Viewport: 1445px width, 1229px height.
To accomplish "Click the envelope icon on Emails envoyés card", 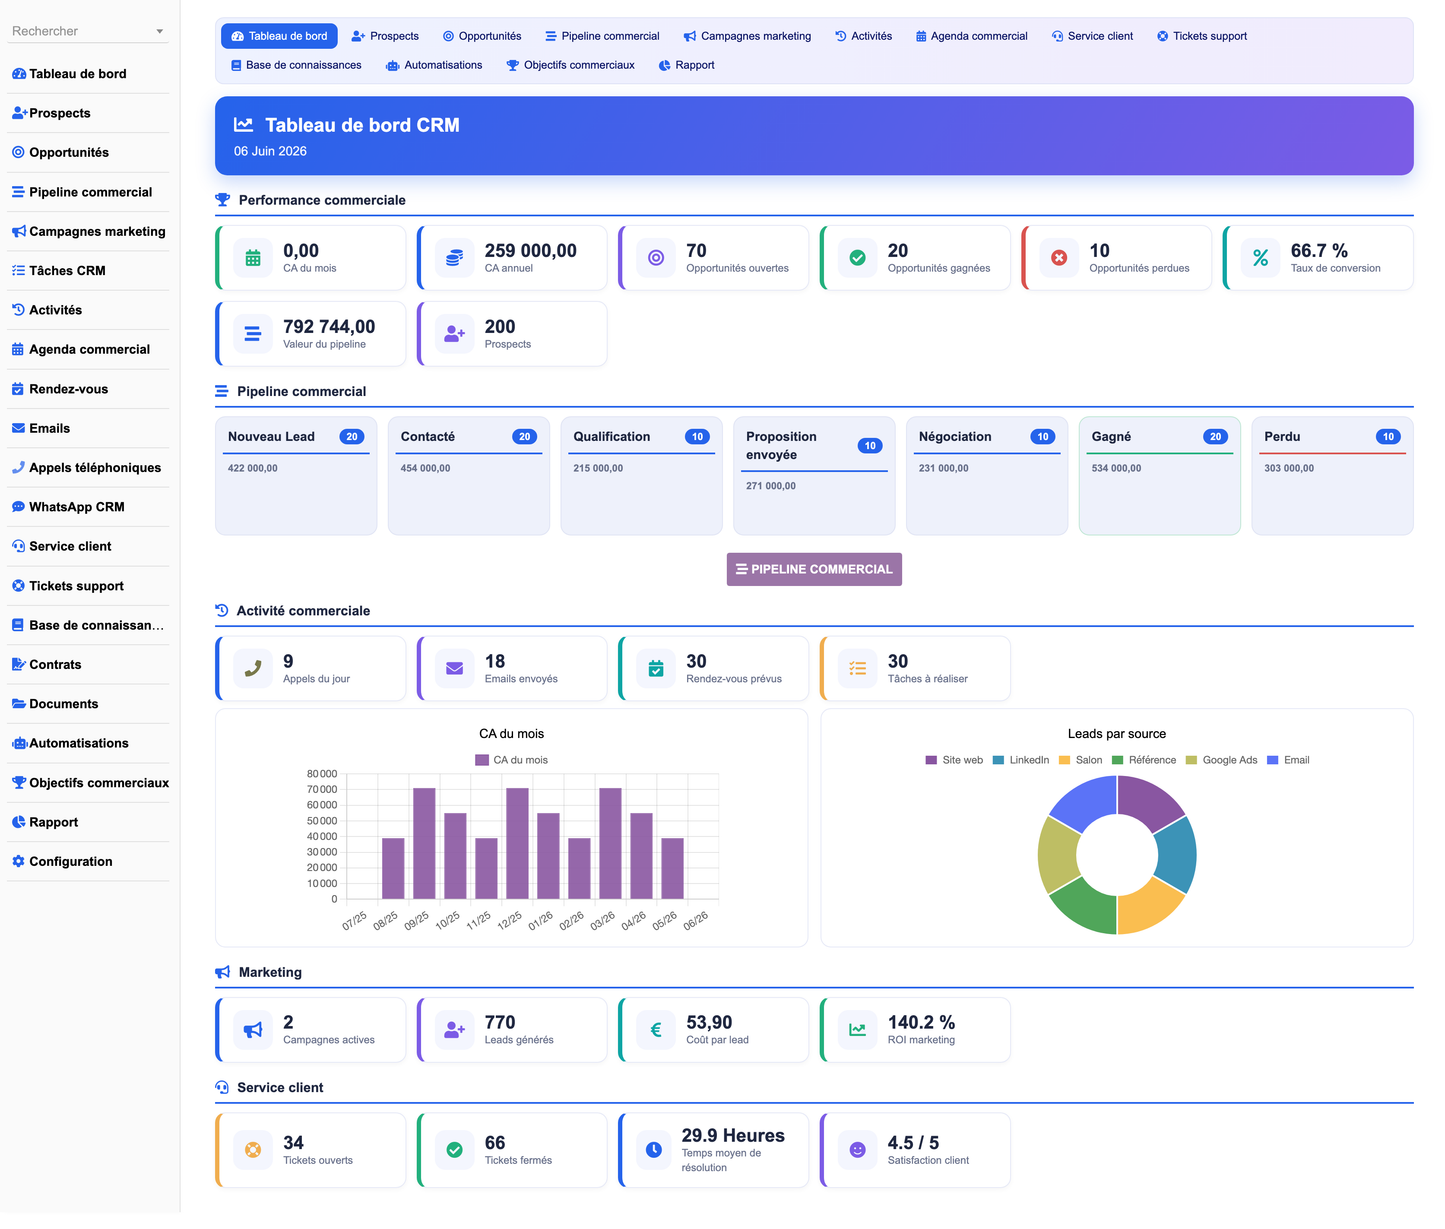I will pos(454,669).
